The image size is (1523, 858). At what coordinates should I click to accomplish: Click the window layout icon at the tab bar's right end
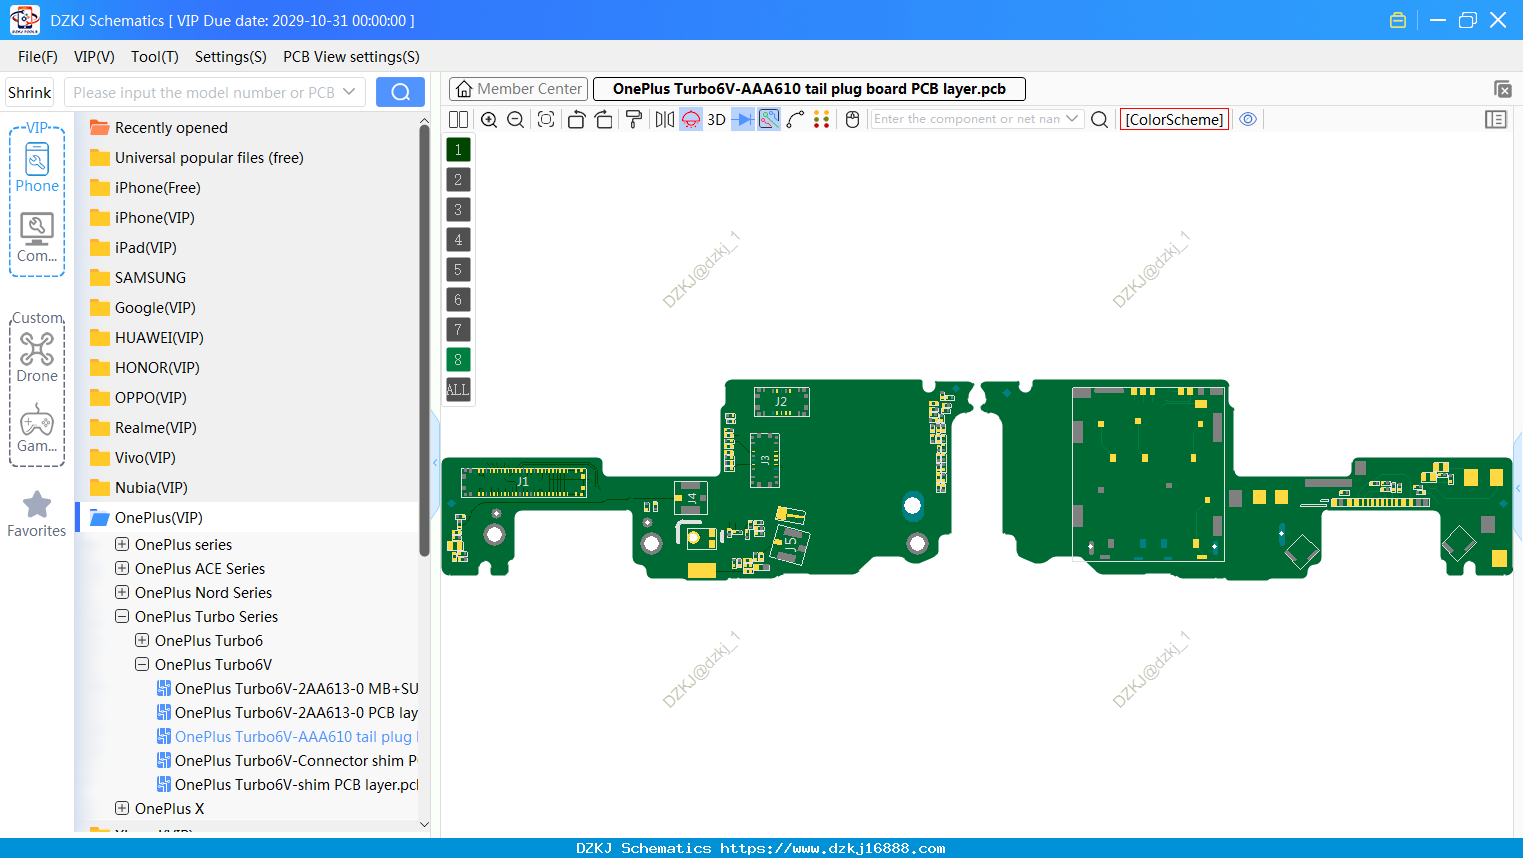tap(1502, 89)
